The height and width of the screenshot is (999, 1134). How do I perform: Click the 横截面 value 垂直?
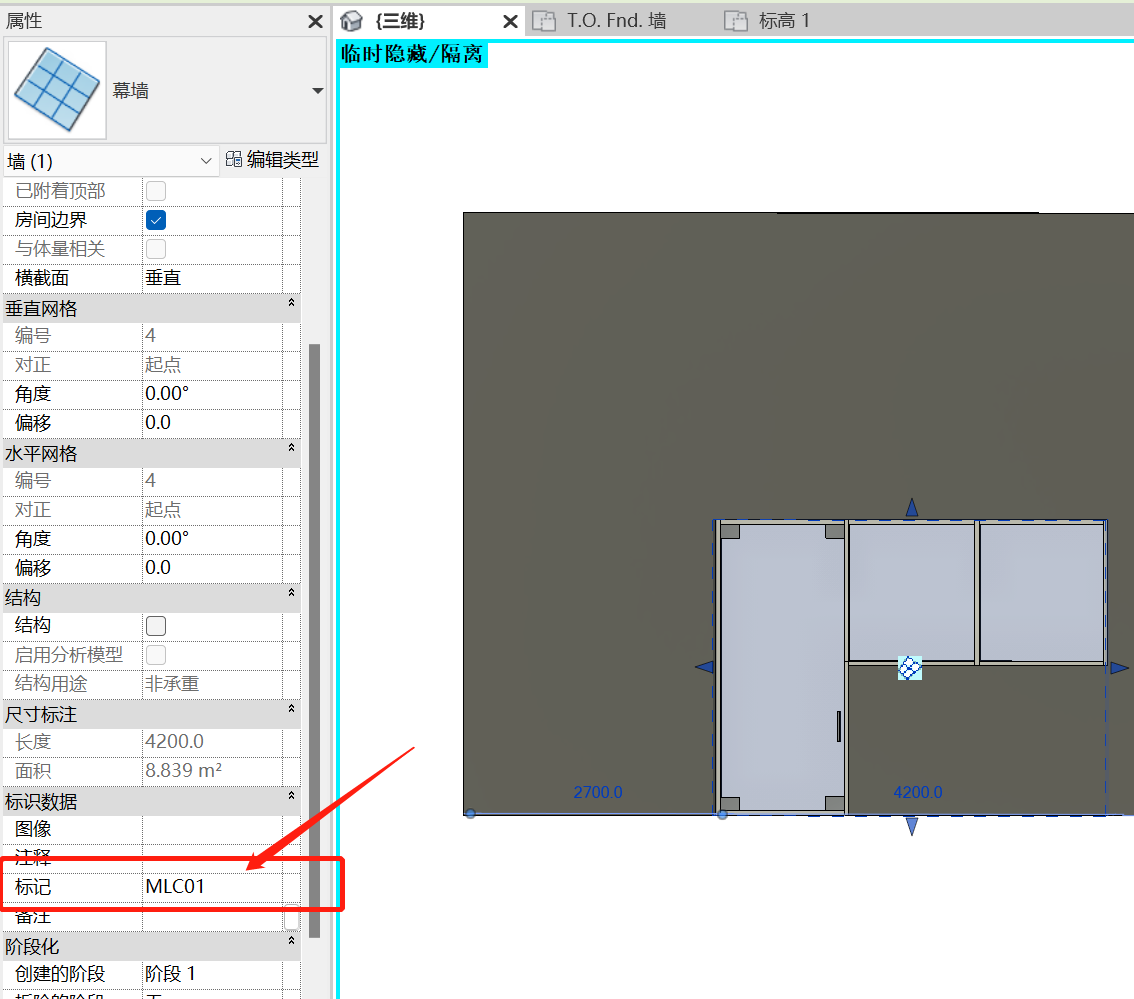point(212,278)
